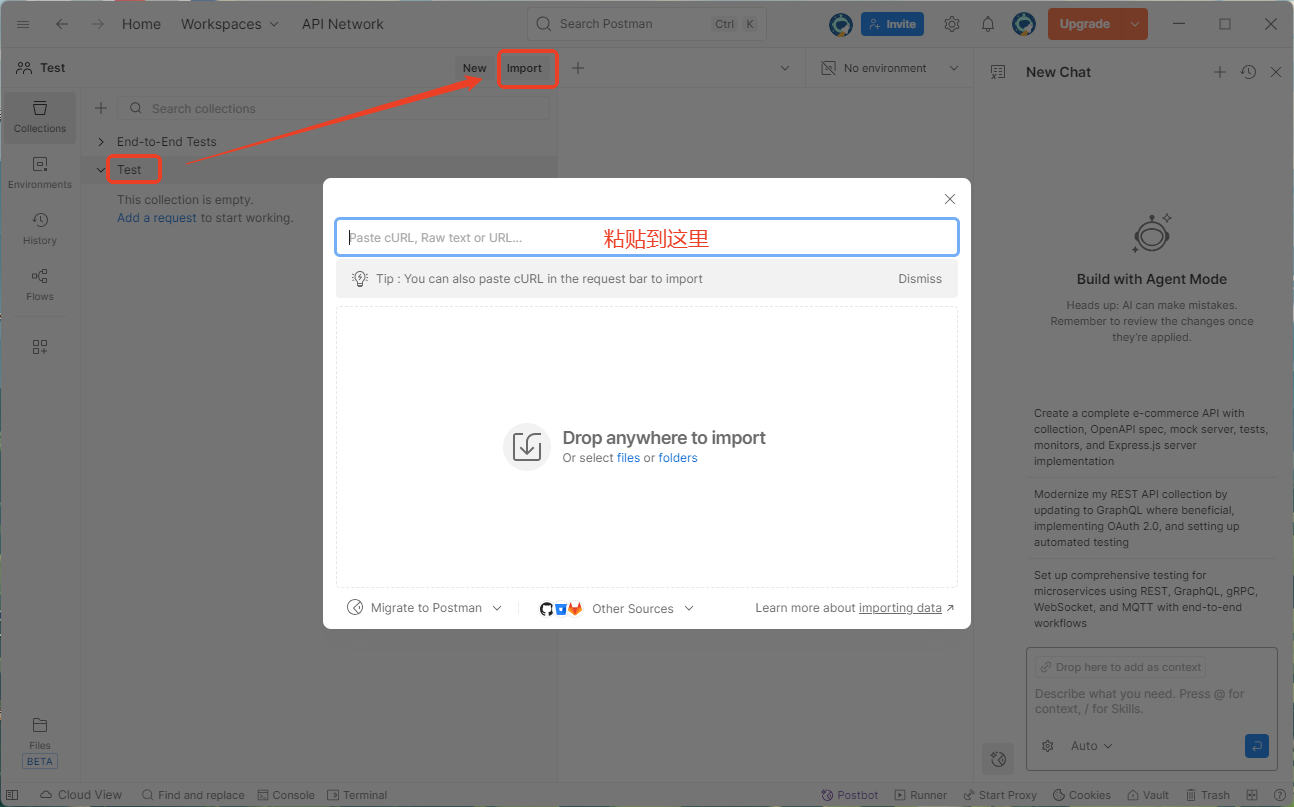1294x807 pixels.
Task: Focus the Search collections field
Action: pos(333,108)
